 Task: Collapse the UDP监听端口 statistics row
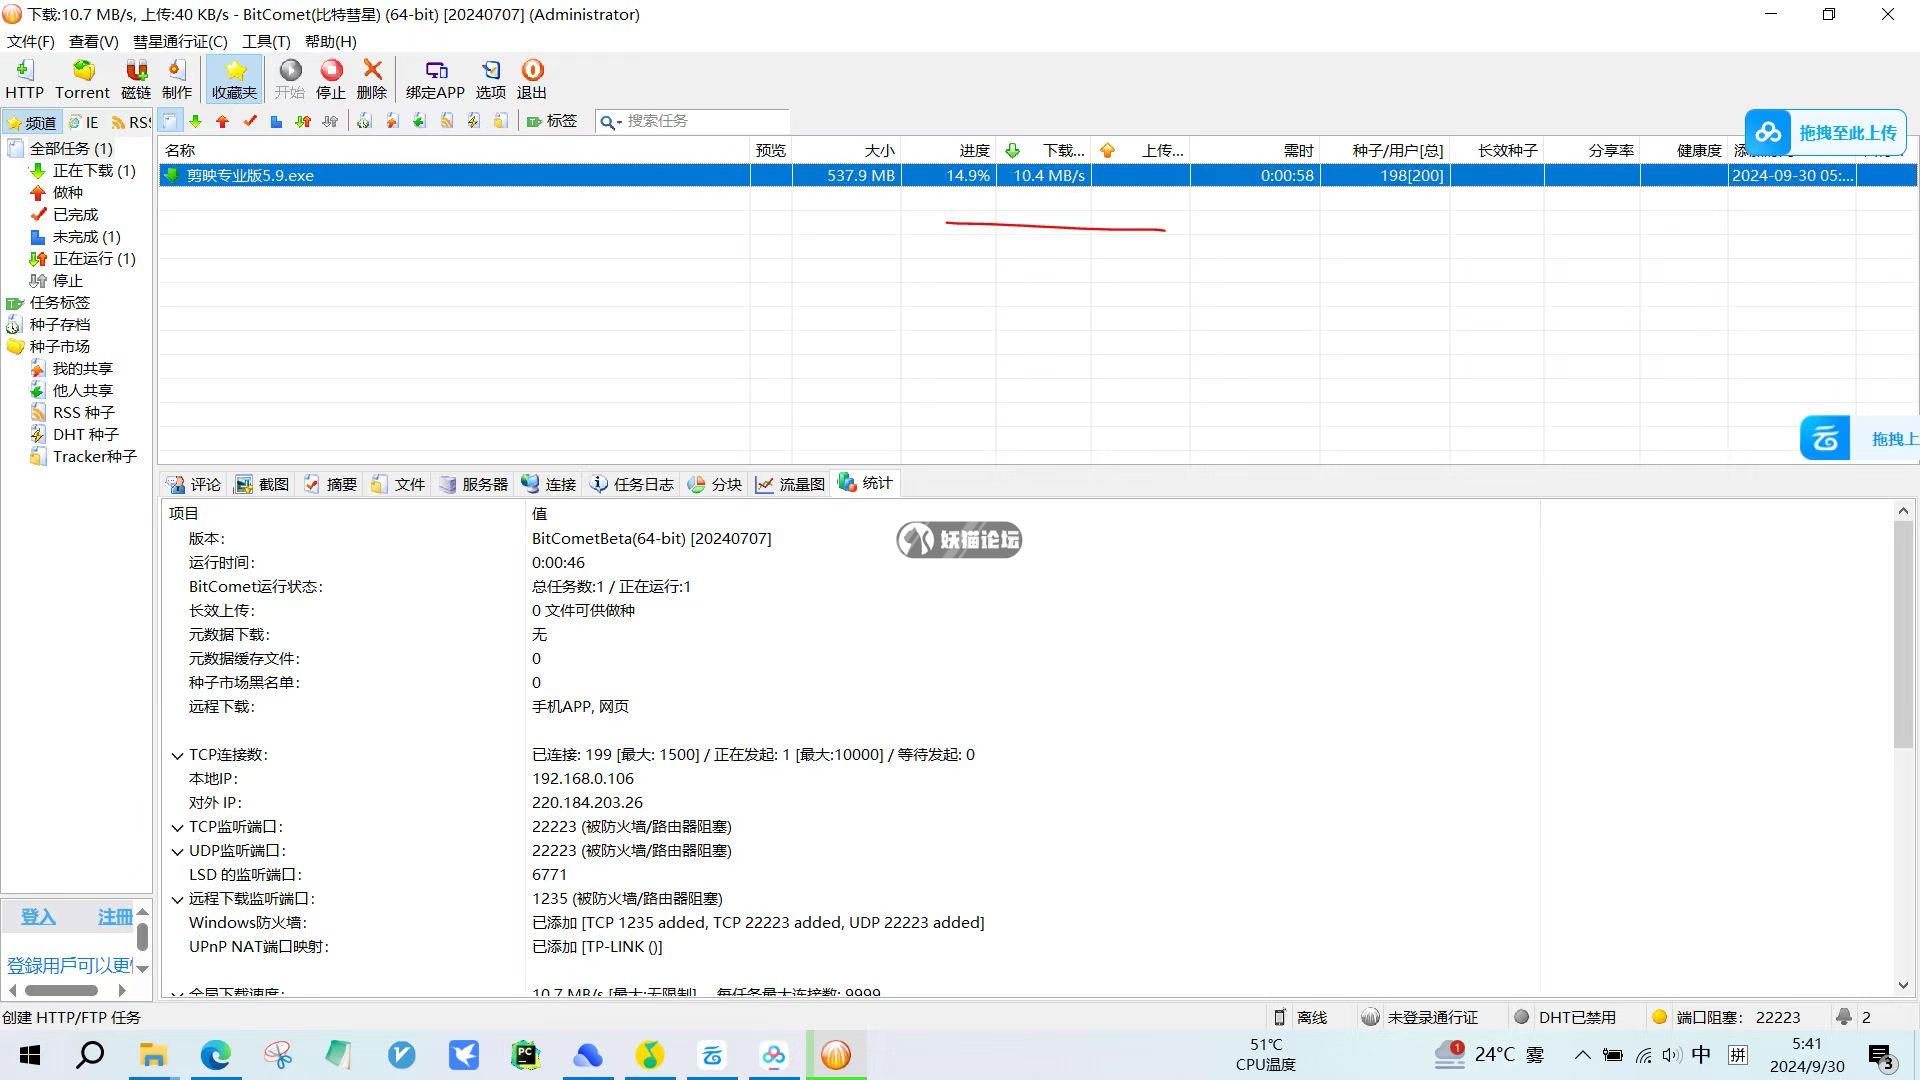coord(177,852)
